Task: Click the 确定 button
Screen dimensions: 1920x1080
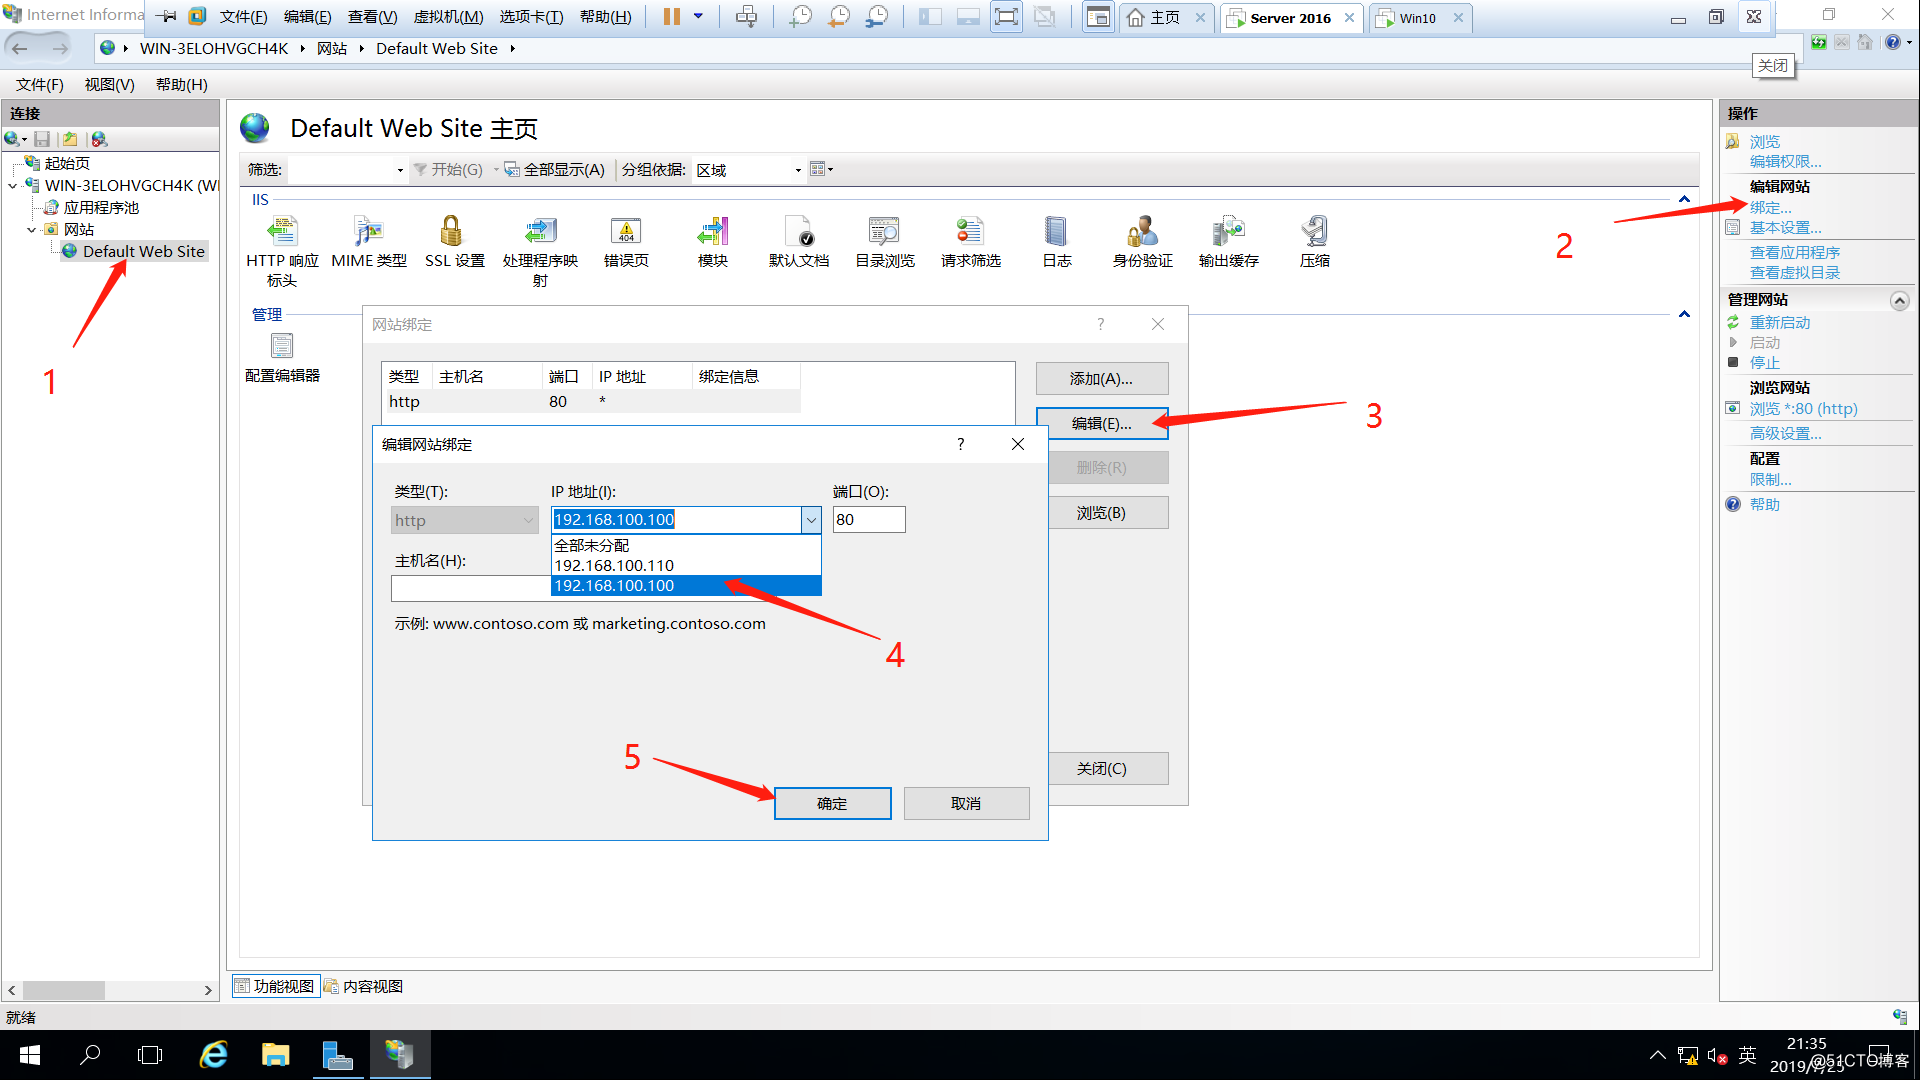Action: [832, 803]
